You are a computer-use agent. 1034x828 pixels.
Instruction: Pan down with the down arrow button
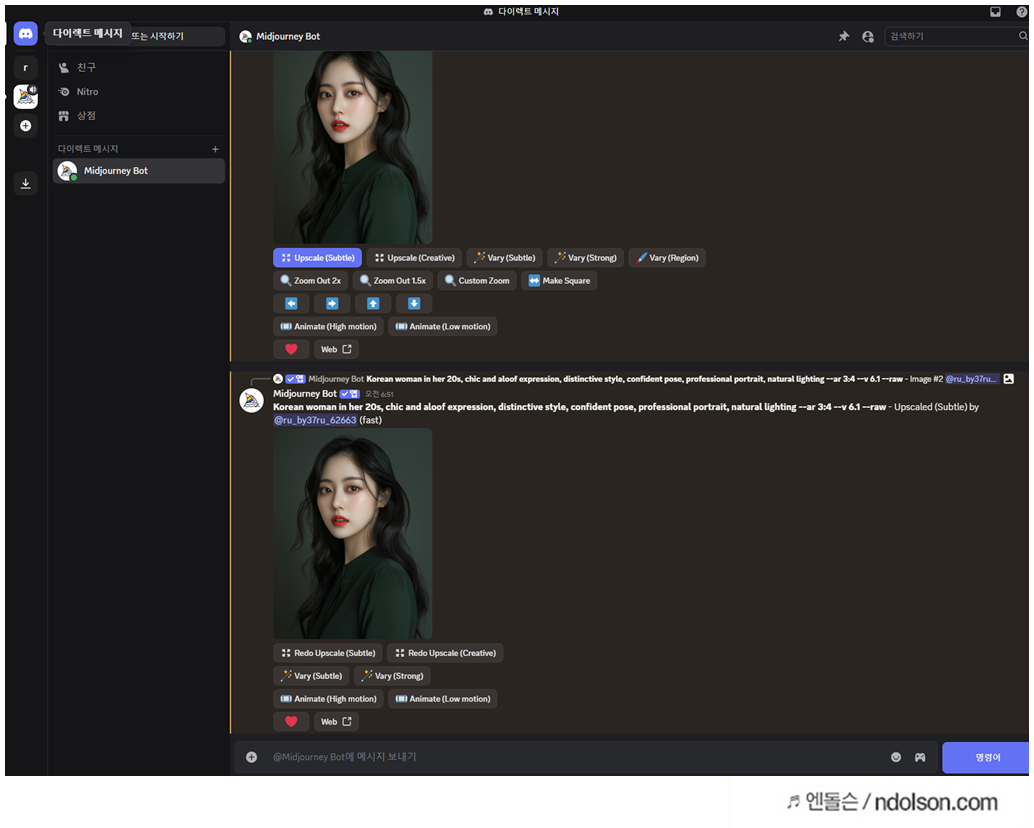[x=414, y=303]
